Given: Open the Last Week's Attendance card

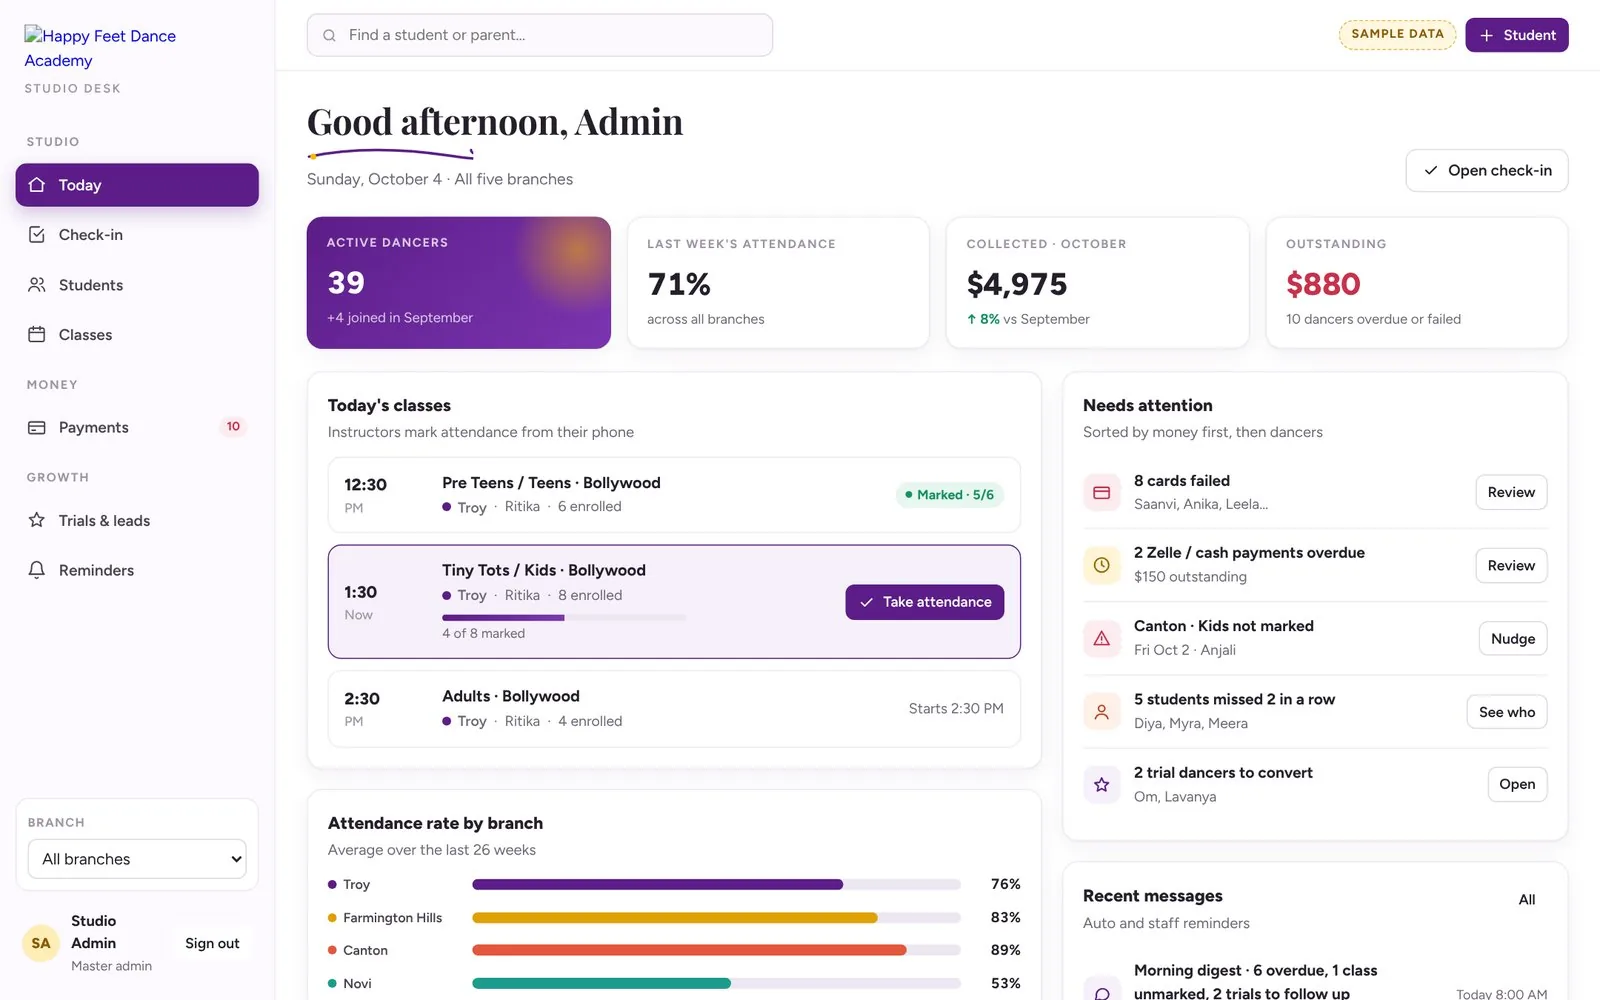Looking at the screenshot, I should point(778,283).
